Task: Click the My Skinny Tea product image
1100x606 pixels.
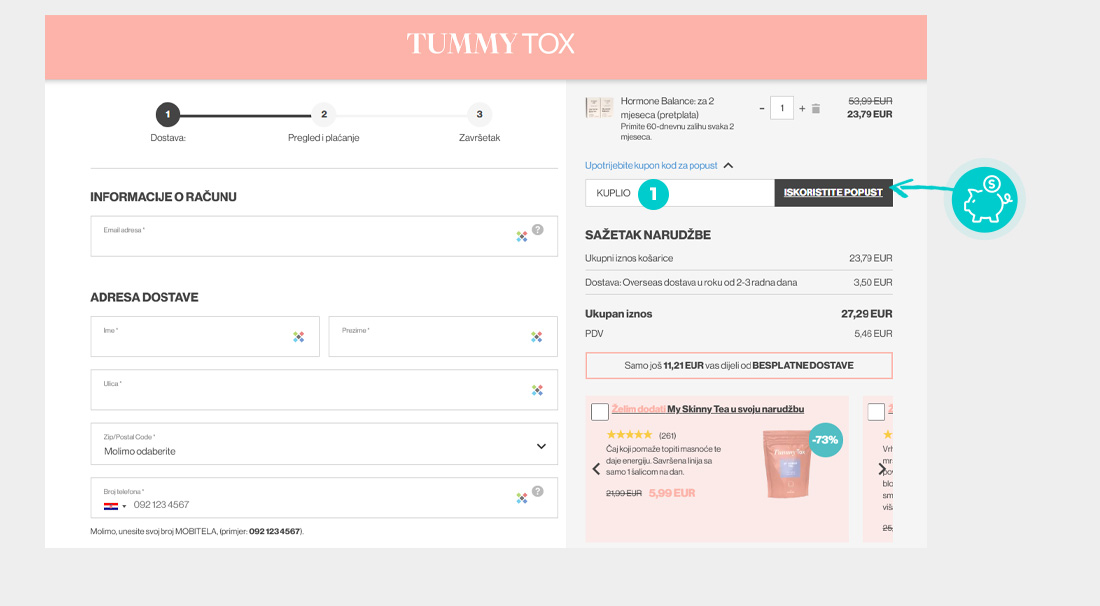Action: point(789,464)
